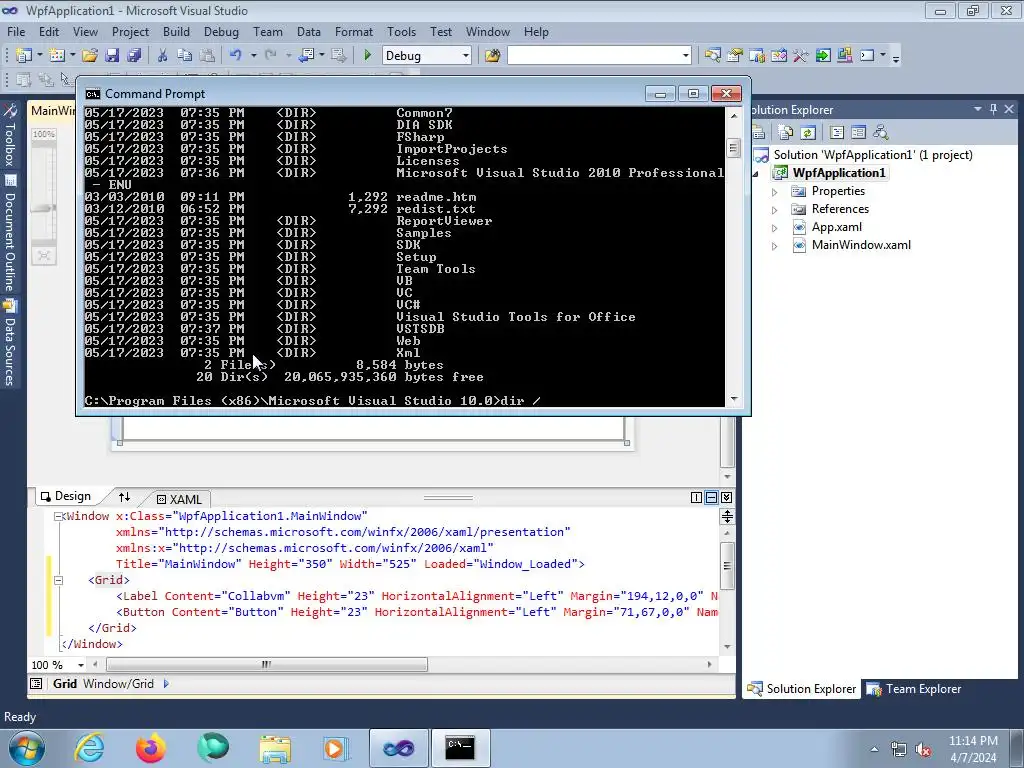Screen dimensions: 1024x768
Task: Click Show All Files in Solution Explorer
Action: [786, 133]
